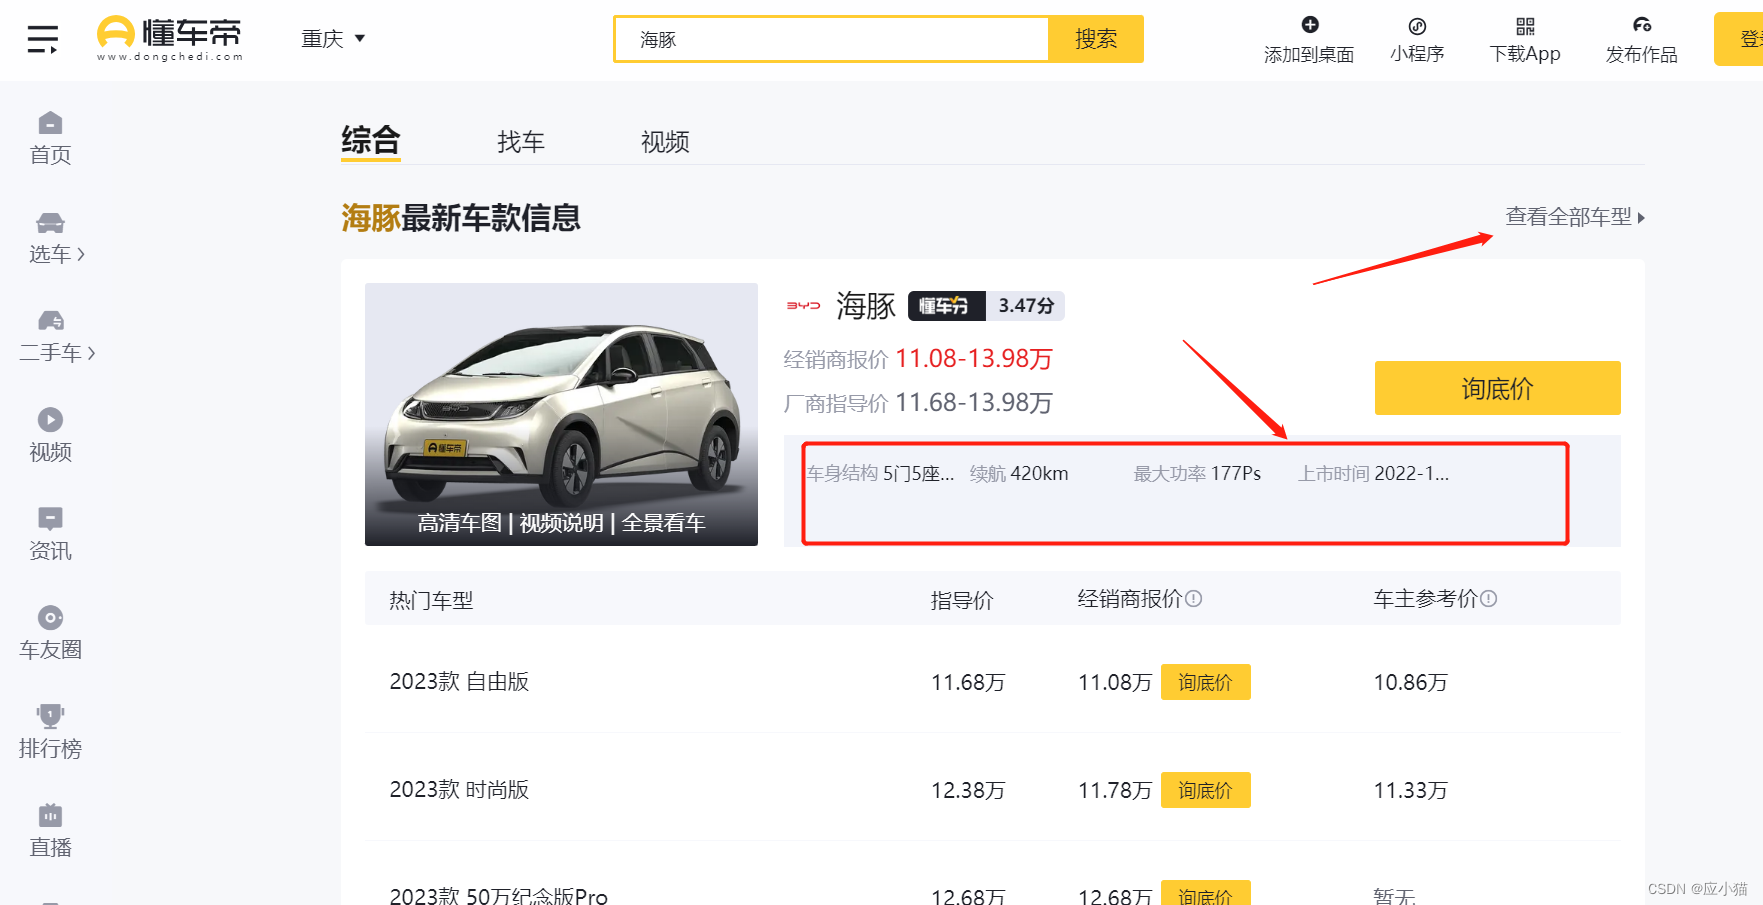Click the 续航 420km spec

(x=1019, y=474)
